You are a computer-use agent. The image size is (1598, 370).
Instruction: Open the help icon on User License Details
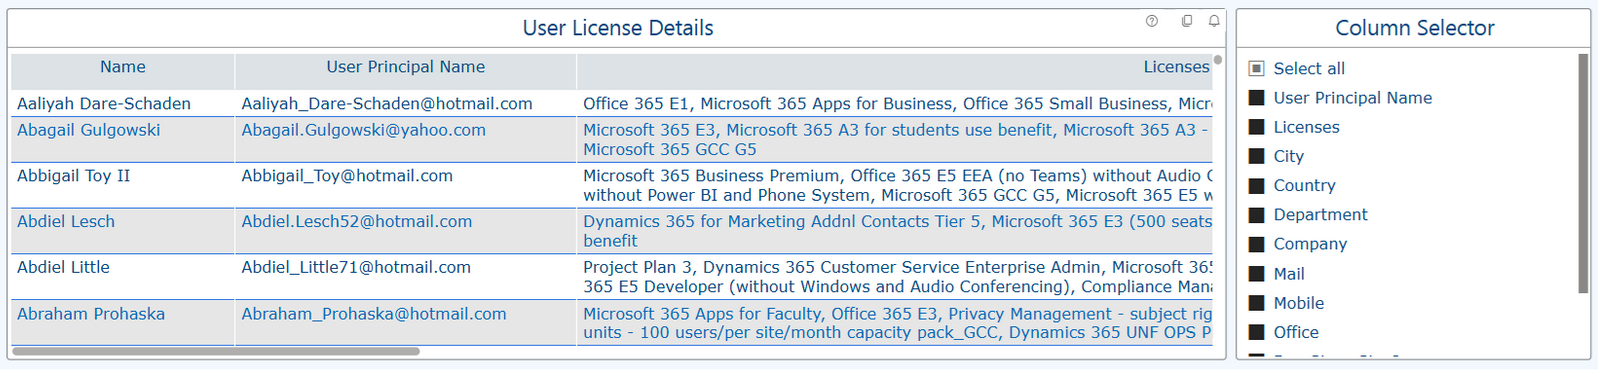pyautogui.click(x=1152, y=21)
